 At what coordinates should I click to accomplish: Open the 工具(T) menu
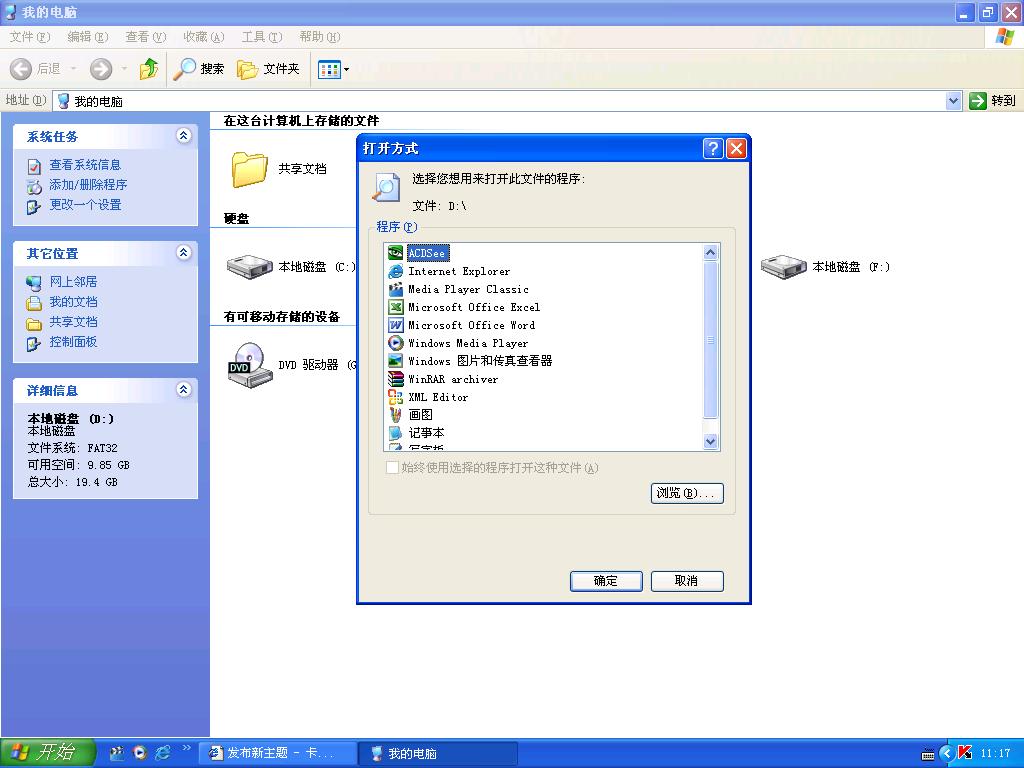262,37
